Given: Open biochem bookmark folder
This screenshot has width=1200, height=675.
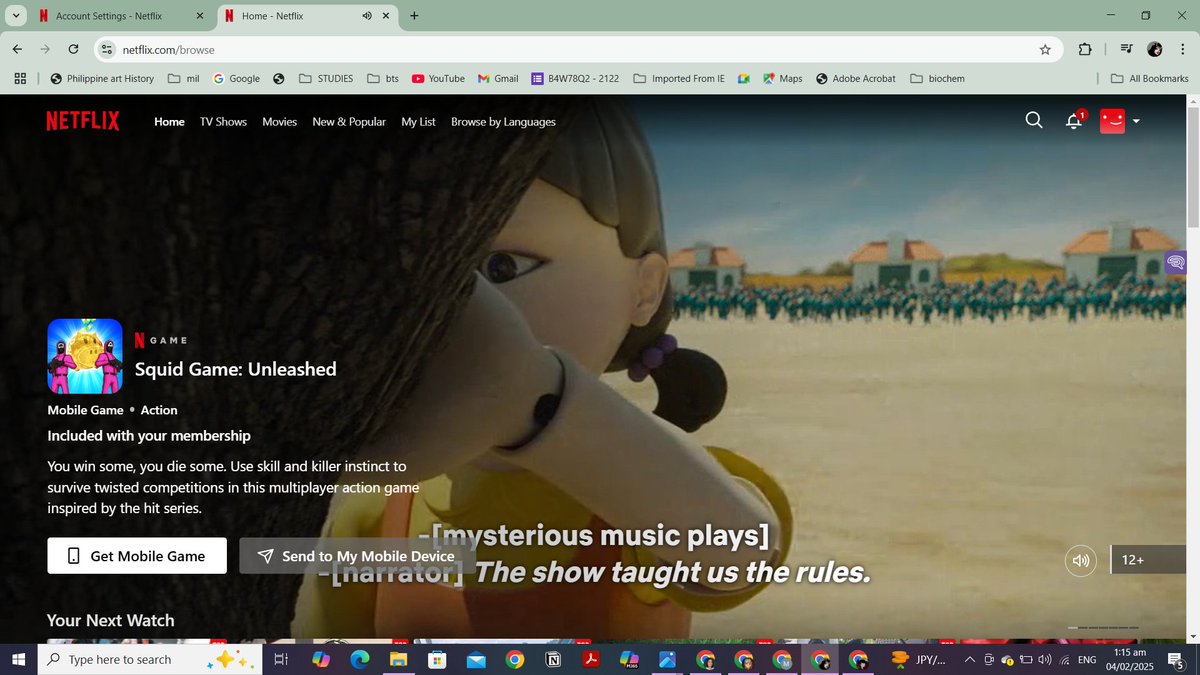Looking at the screenshot, I should [938, 78].
